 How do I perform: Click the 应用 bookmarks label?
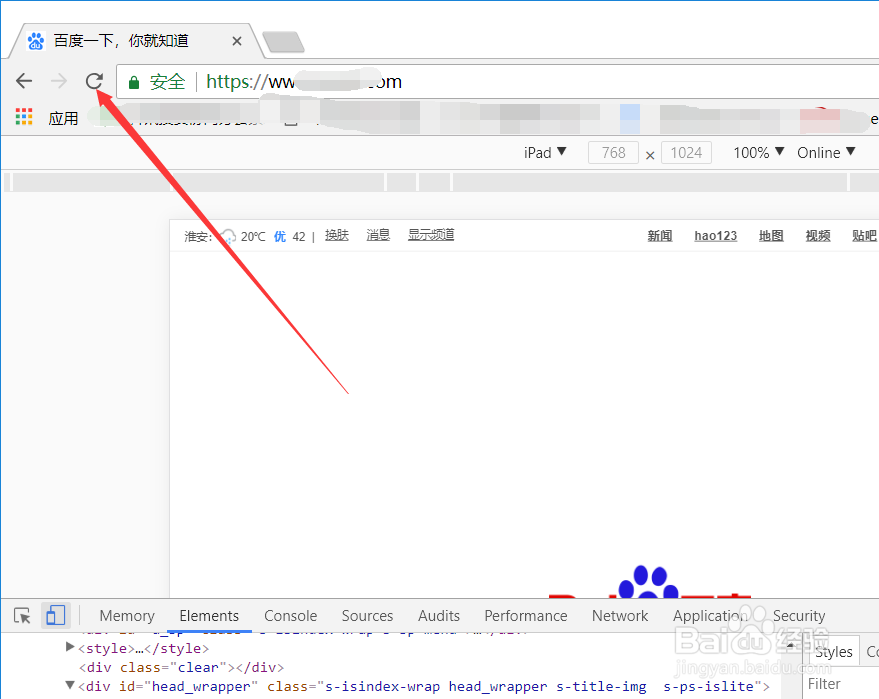pyautogui.click(x=63, y=118)
